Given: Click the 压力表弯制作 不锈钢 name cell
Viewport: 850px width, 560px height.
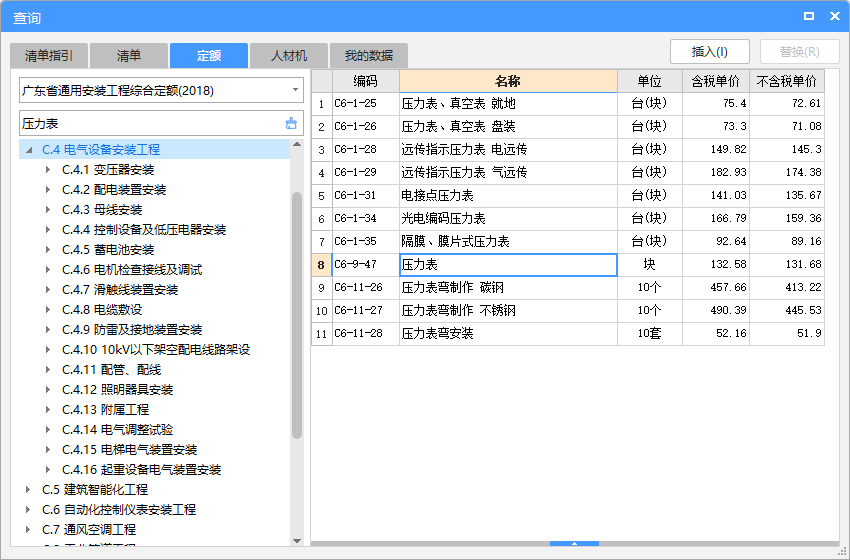Looking at the screenshot, I should coord(508,311).
